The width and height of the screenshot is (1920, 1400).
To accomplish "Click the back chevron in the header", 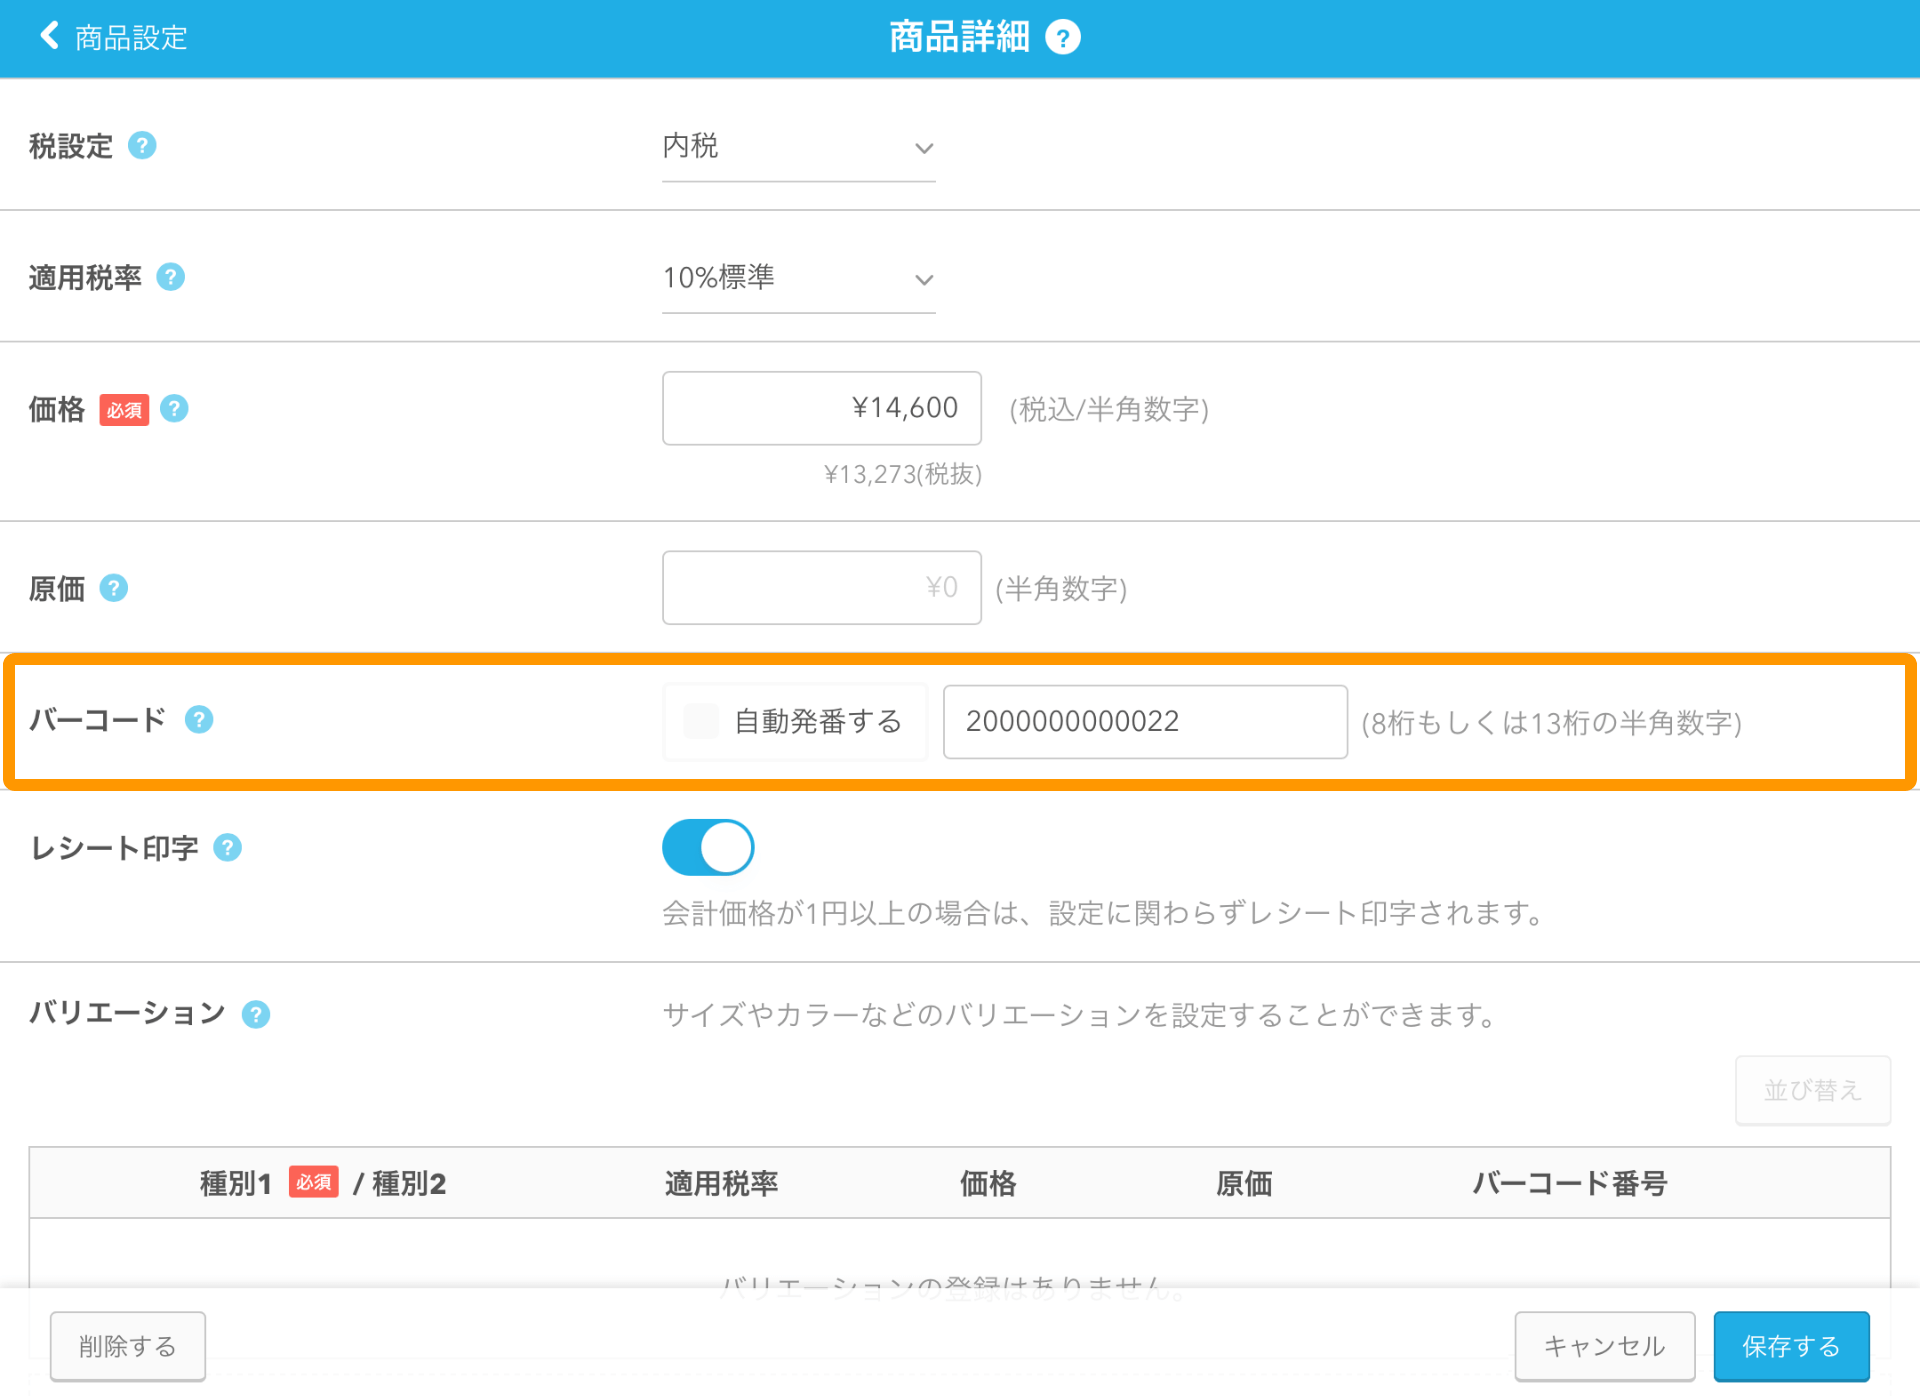I will (x=47, y=36).
